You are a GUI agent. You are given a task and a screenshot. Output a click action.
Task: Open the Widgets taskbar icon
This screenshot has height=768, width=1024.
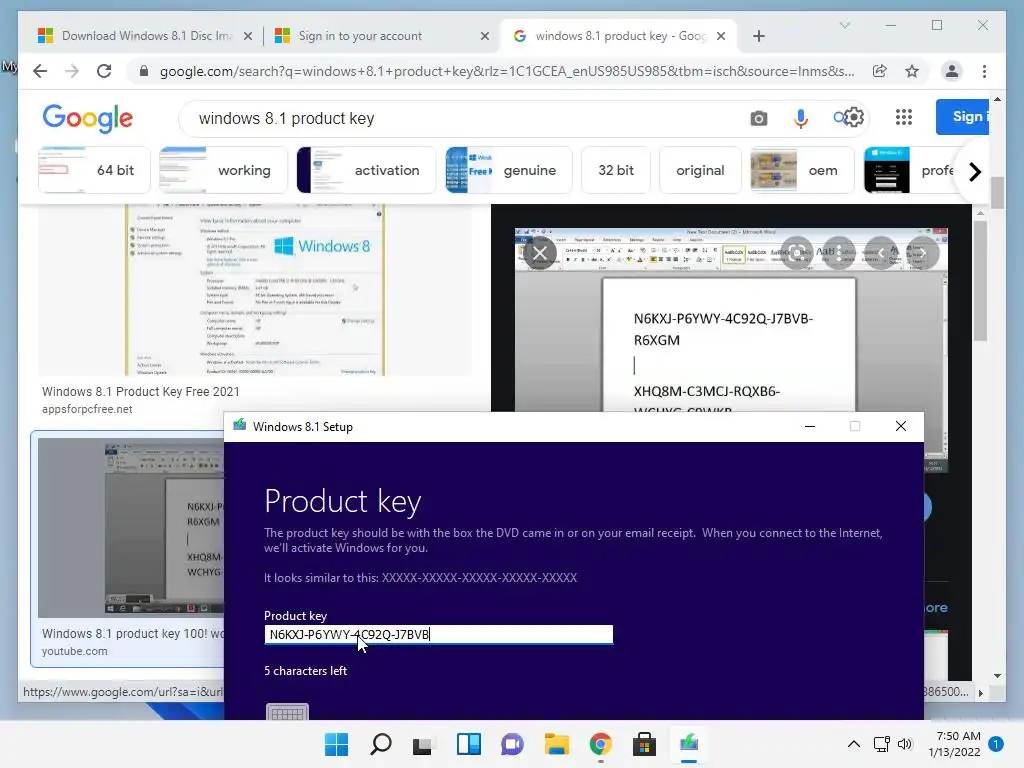coord(469,744)
